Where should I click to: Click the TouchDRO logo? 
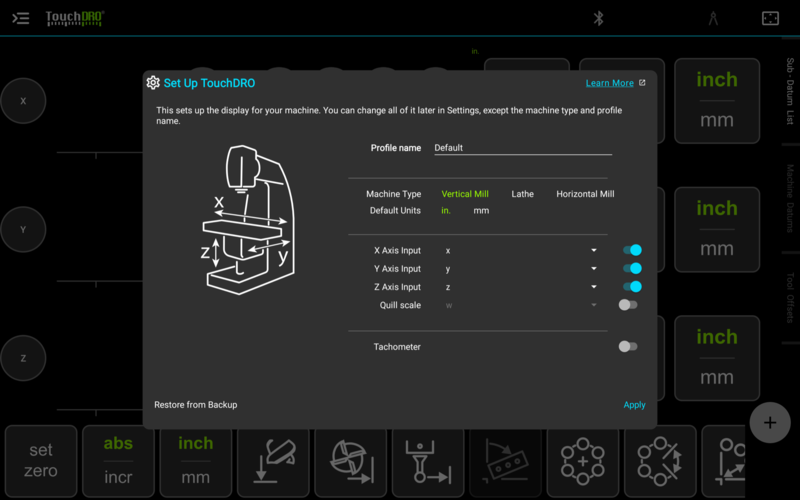[x=74, y=18]
